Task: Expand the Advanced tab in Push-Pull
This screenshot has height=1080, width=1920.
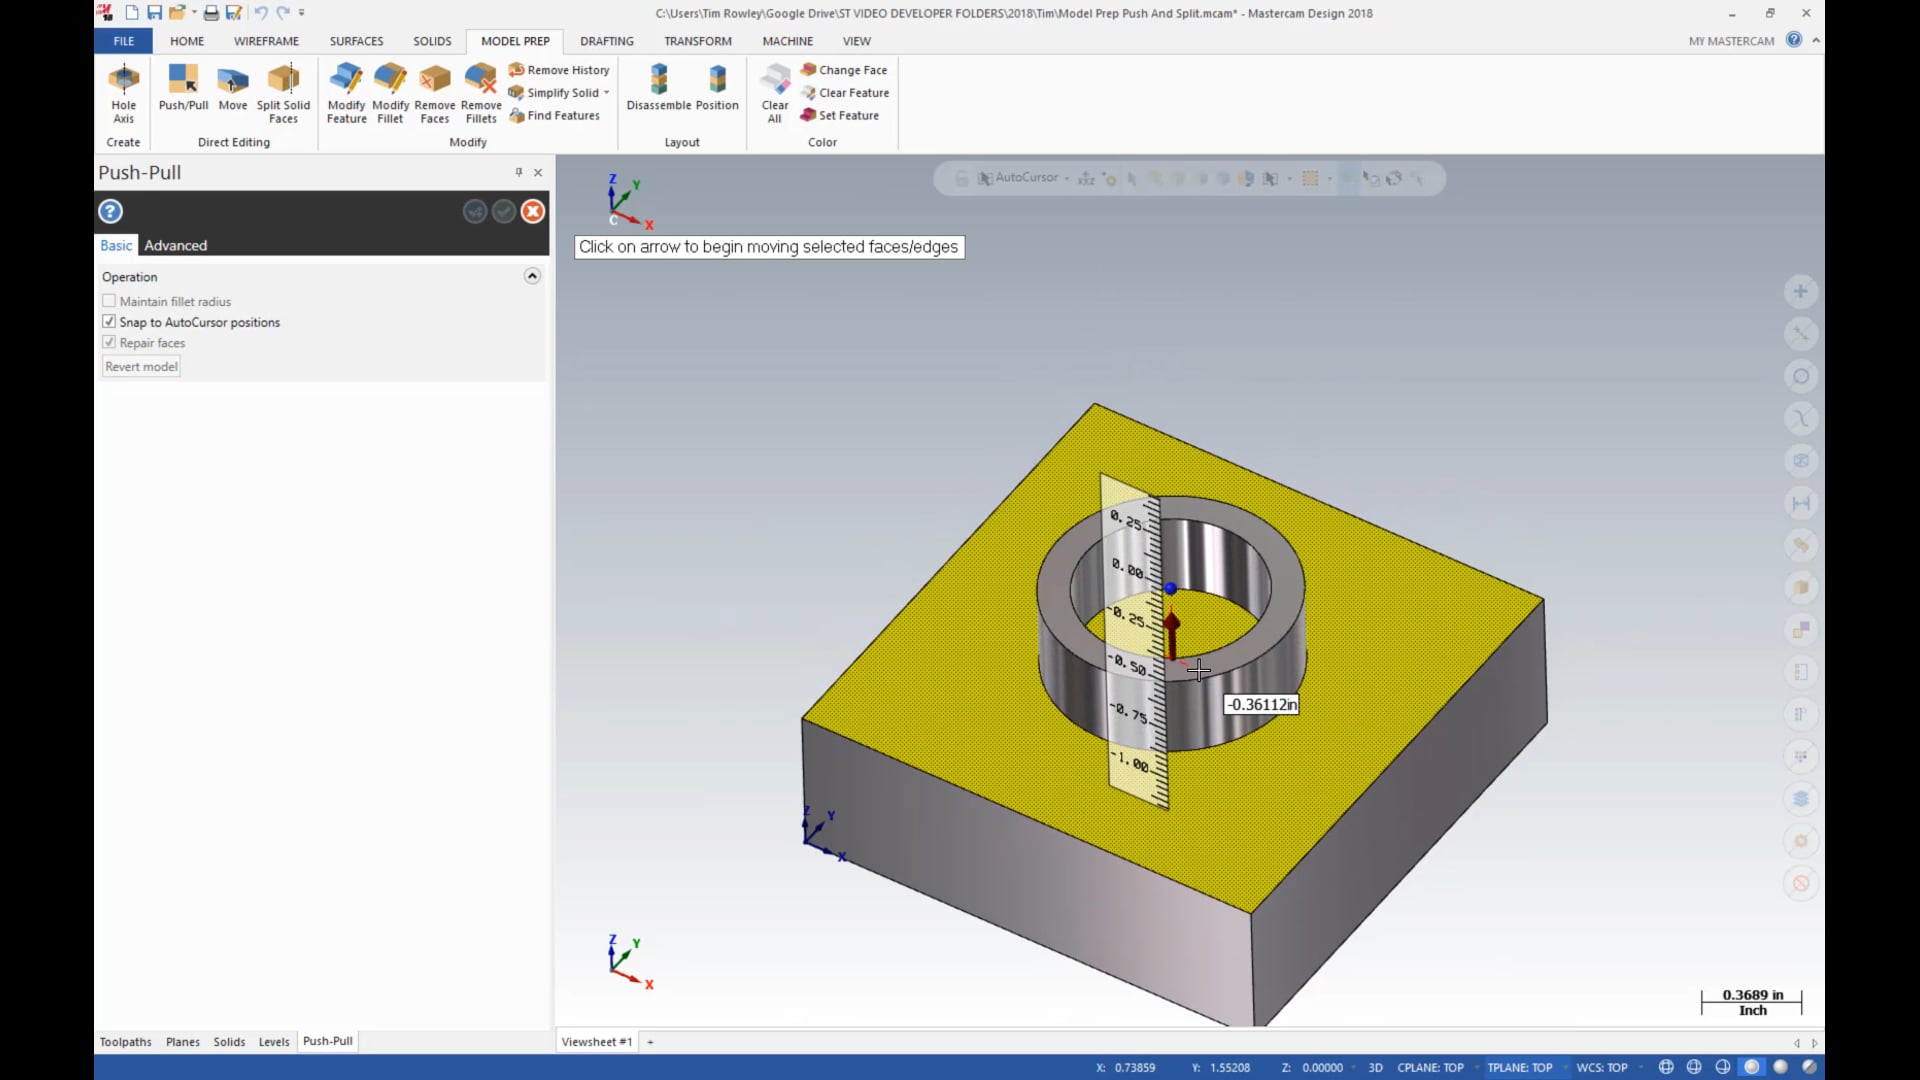Action: tap(173, 244)
